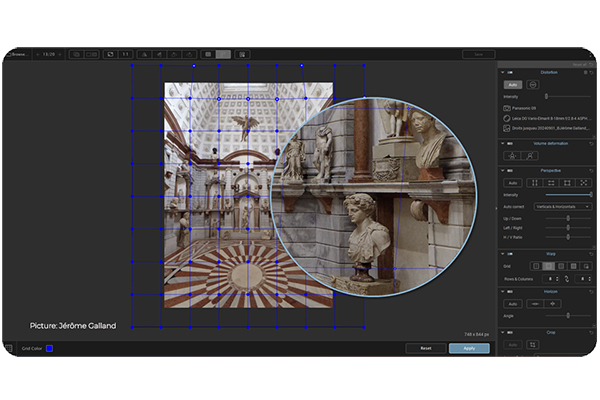Select highlighted second Warp grid preset
This screenshot has height=400, width=600.
coord(548,266)
